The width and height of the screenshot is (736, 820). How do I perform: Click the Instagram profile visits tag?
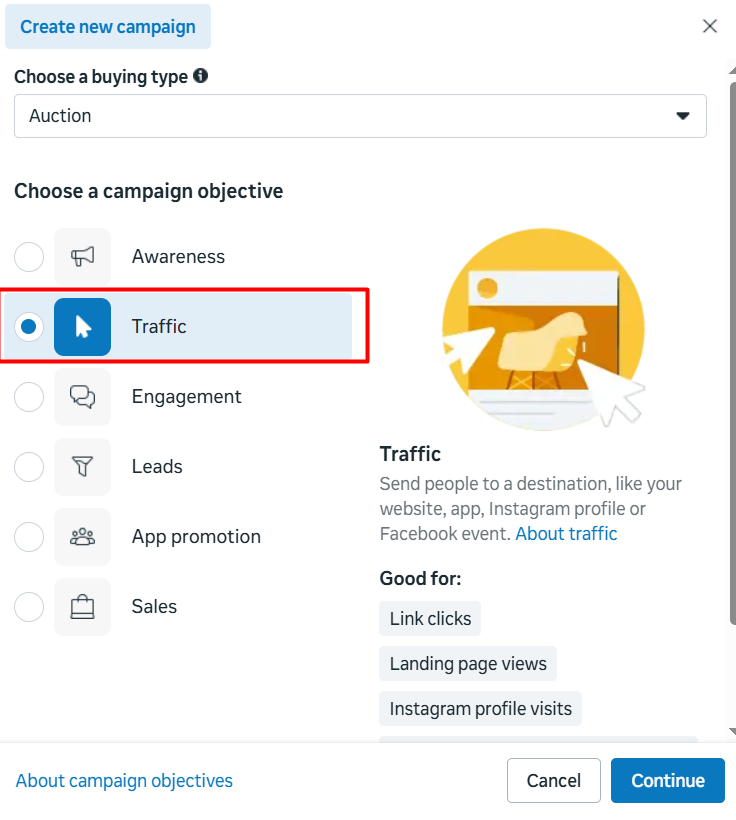480,709
